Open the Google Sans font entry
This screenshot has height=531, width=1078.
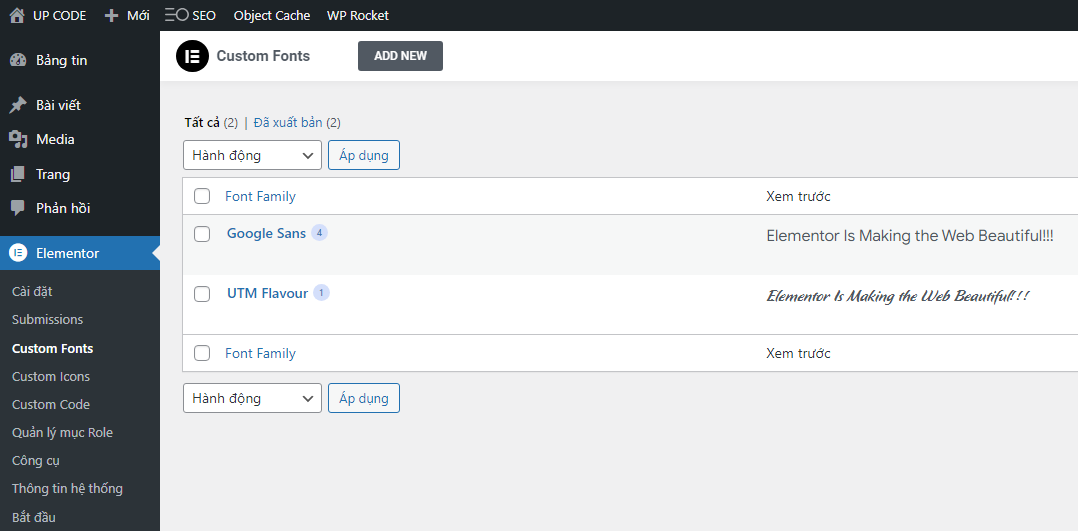click(266, 233)
